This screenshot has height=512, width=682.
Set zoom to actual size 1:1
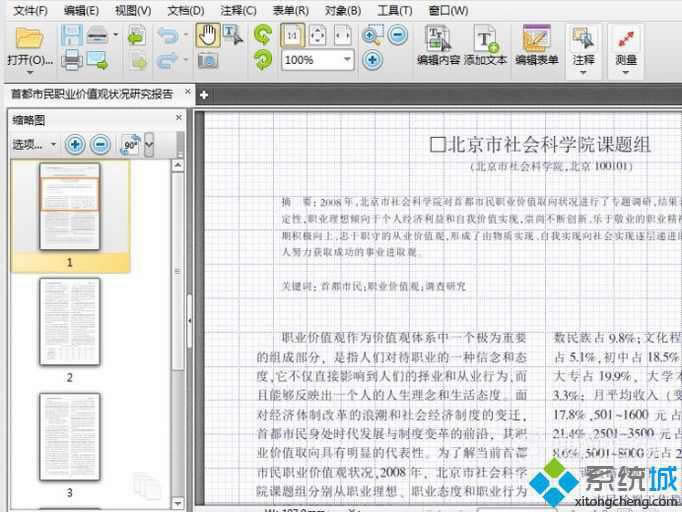point(293,35)
